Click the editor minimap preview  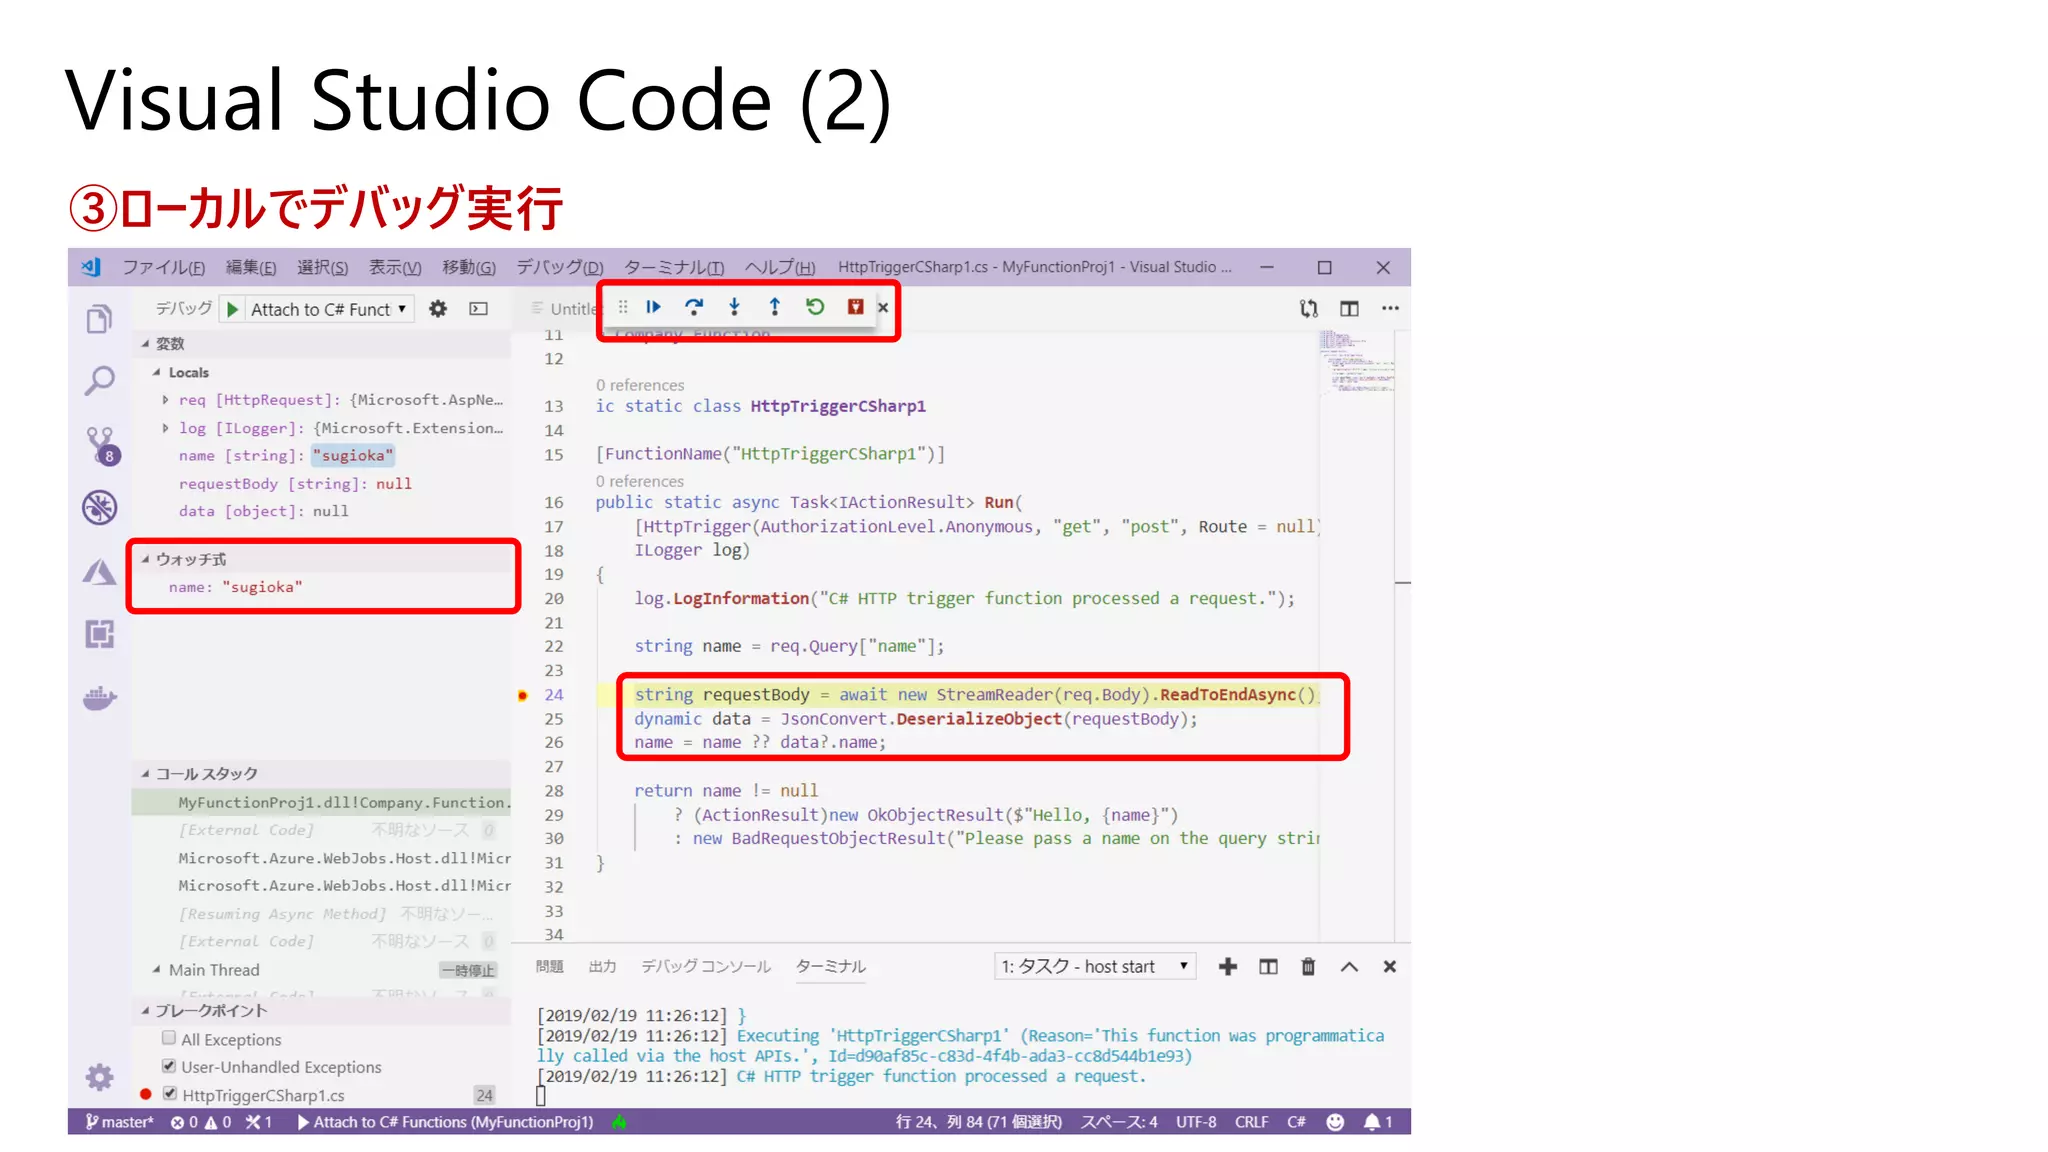[x=1356, y=362]
